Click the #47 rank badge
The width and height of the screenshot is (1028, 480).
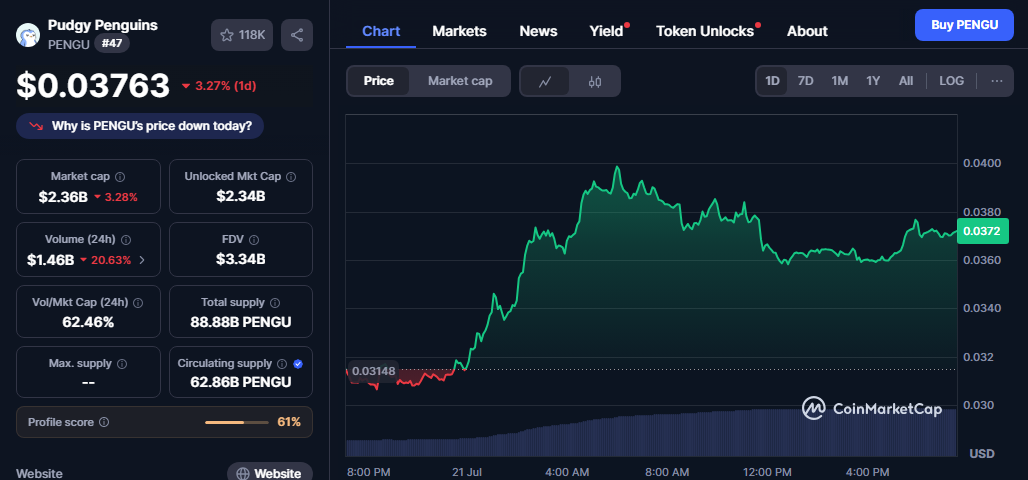(113, 44)
